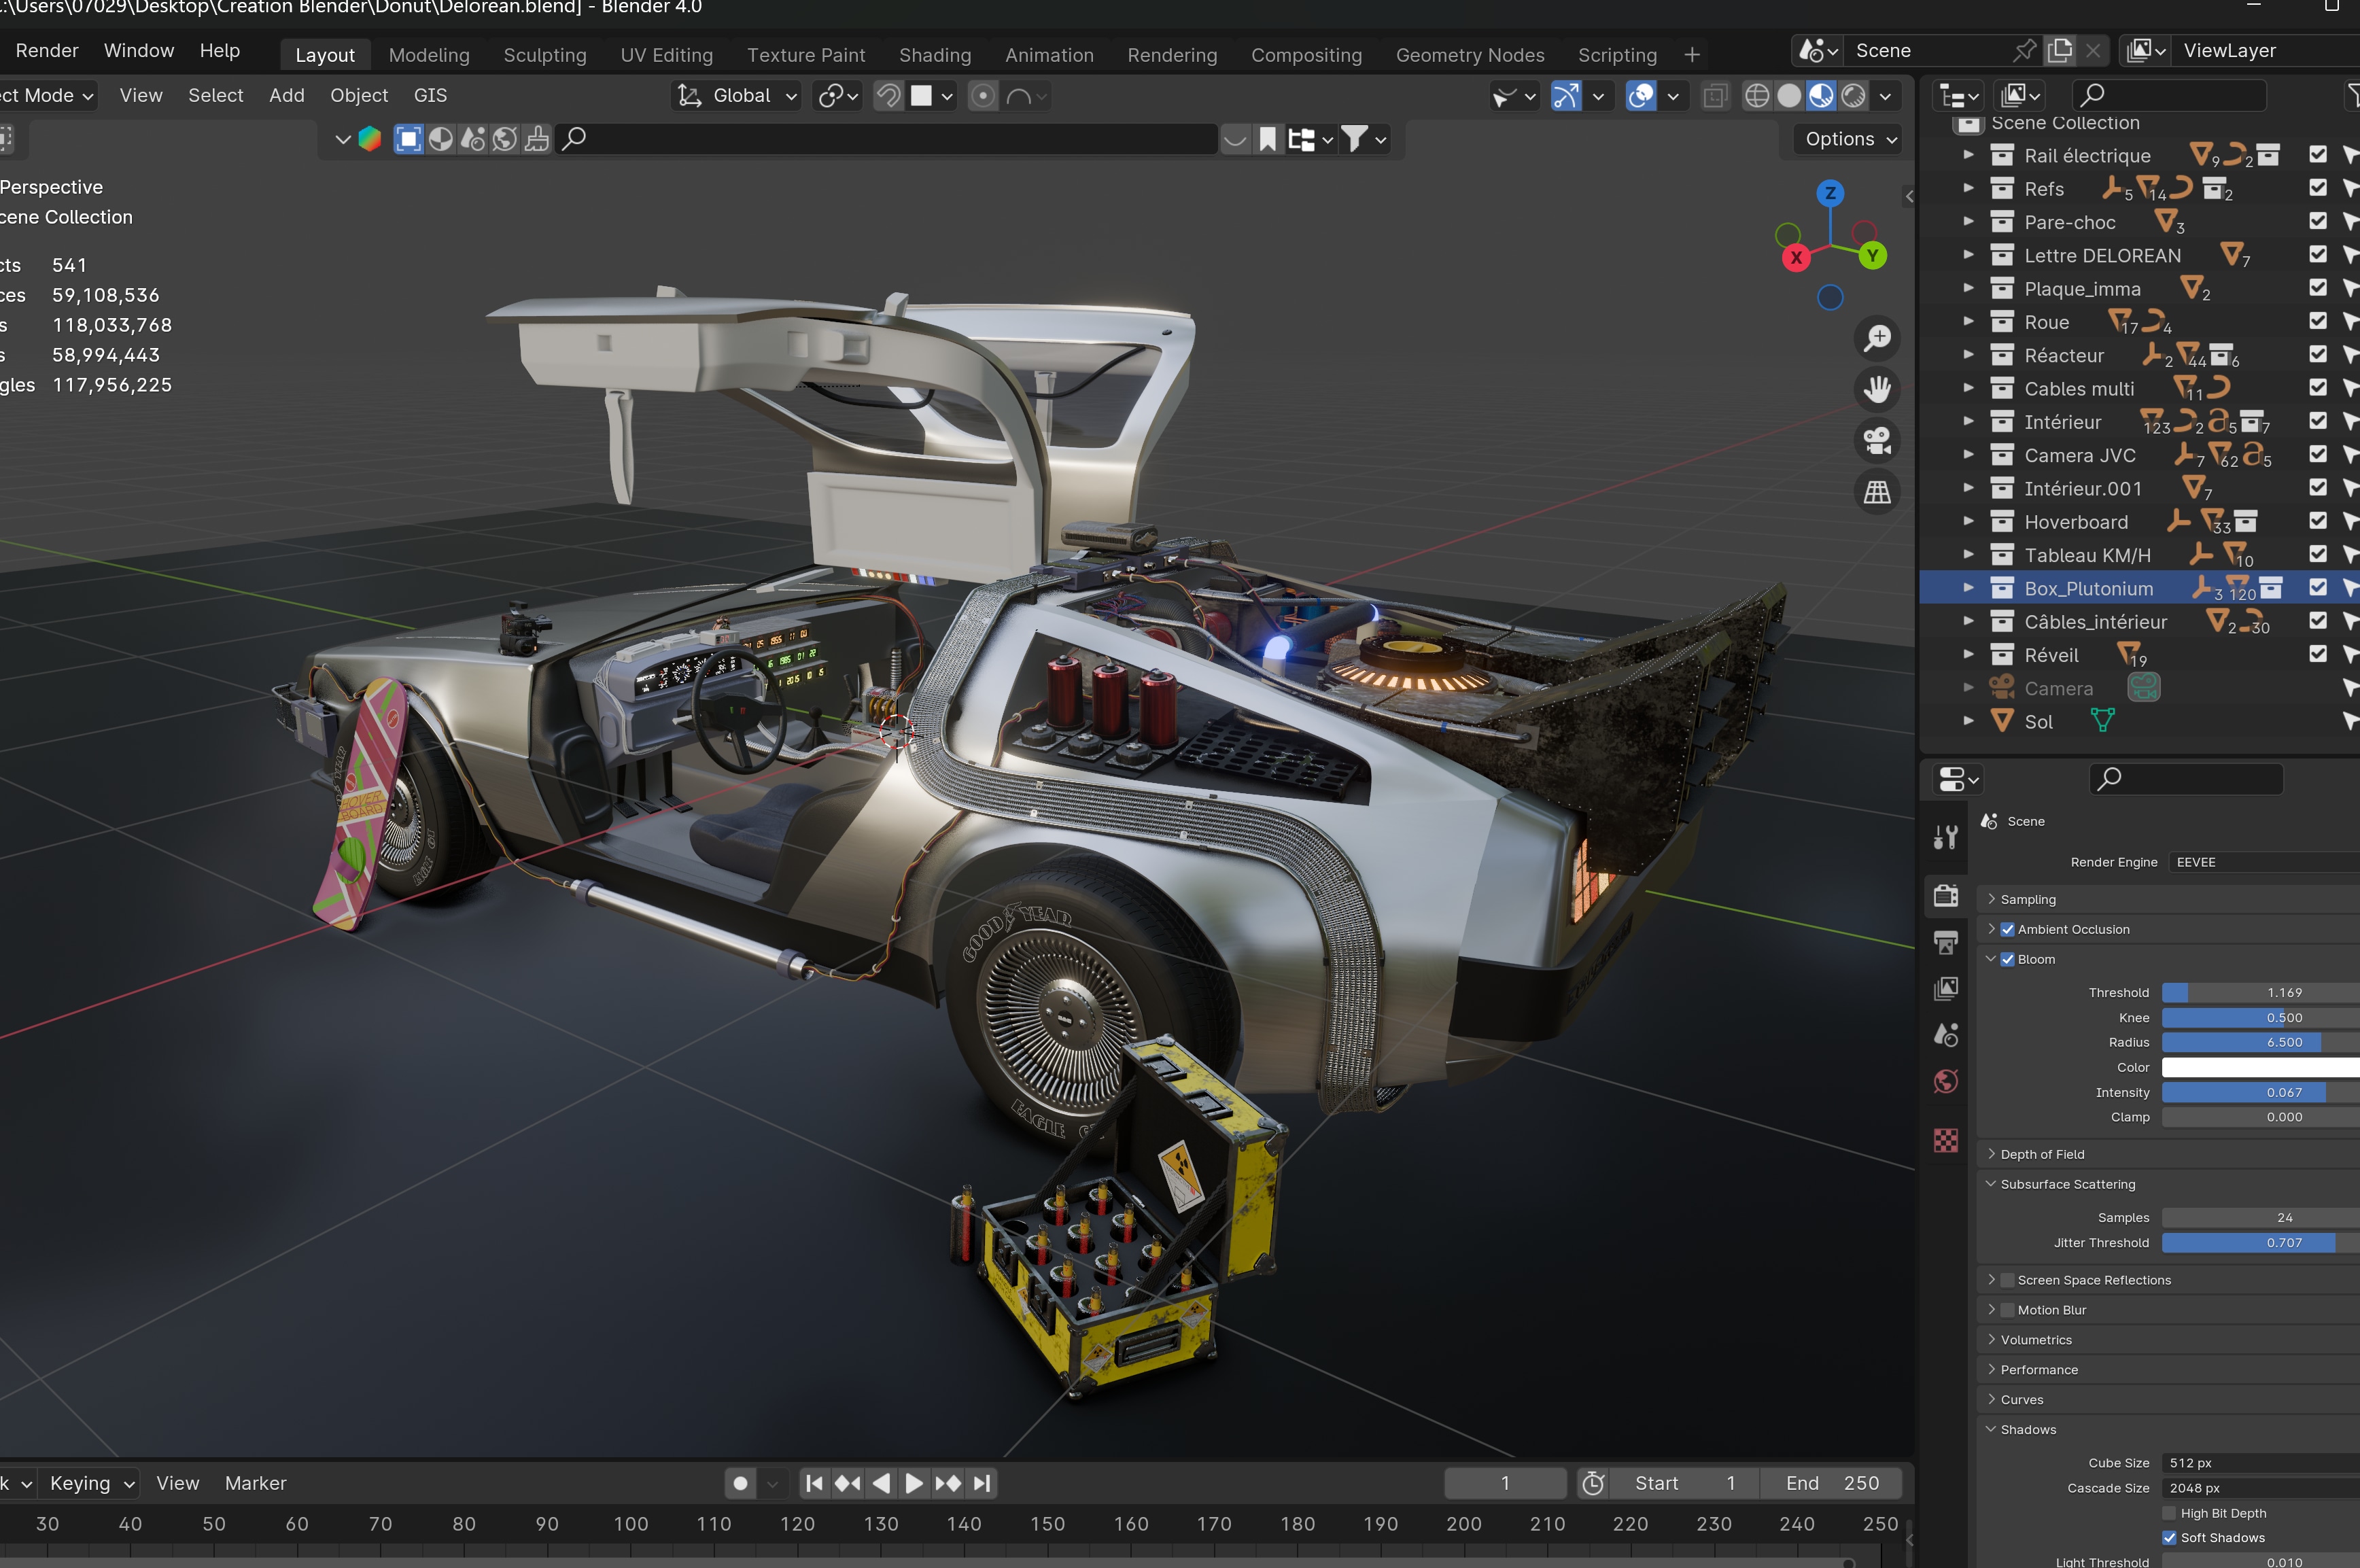
Task: Open the Render Engine dropdown
Action: tap(2263, 862)
